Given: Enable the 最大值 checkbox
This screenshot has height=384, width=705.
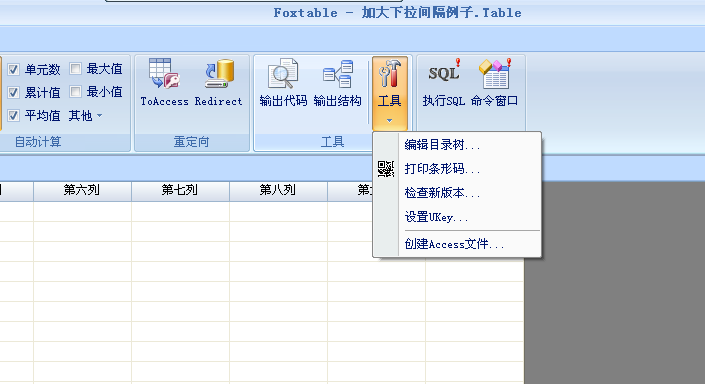Looking at the screenshot, I should click(x=76, y=68).
